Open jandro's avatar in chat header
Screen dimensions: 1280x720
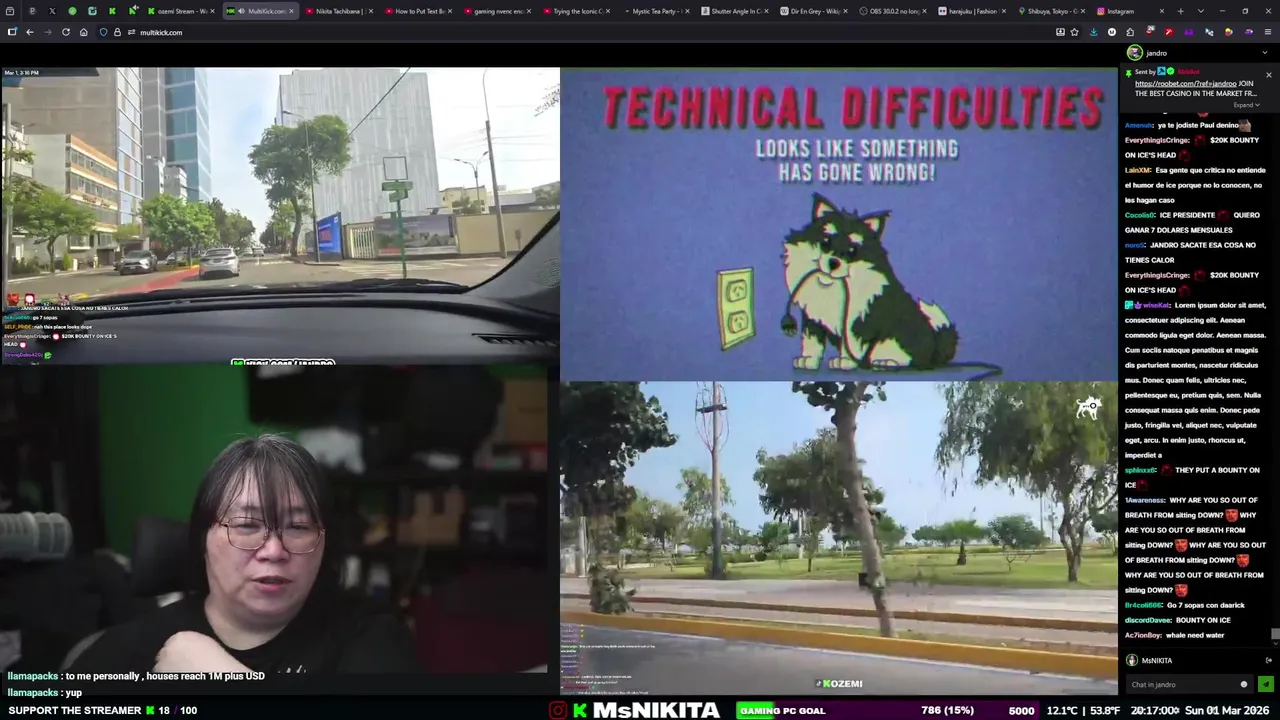pyautogui.click(x=1134, y=53)
